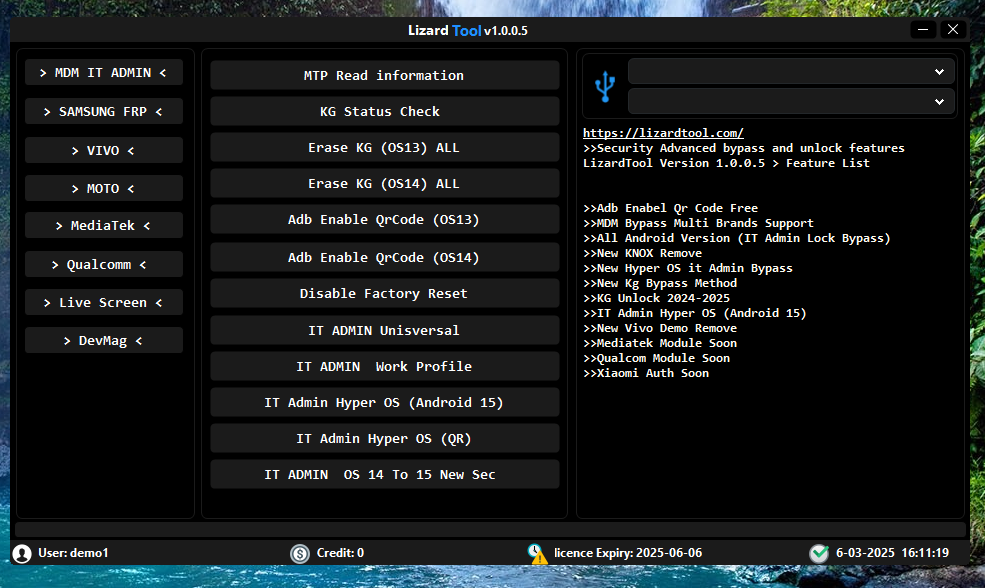Click the bottom progress bar
This screenshot has height=588, width=985.
[x=490, y=529]
